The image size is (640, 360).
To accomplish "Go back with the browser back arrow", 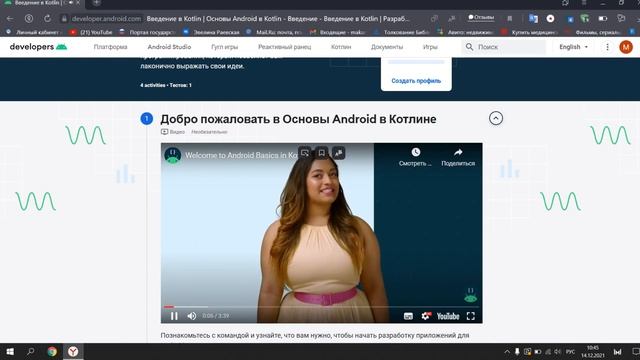I will (10, 19).
